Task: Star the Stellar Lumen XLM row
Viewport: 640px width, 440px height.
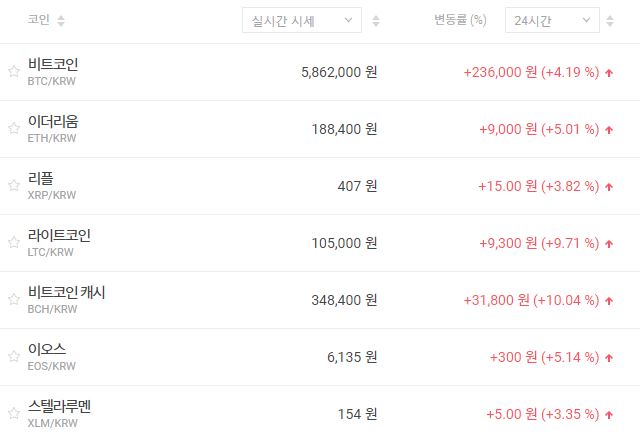Action: tap(14, 414)
